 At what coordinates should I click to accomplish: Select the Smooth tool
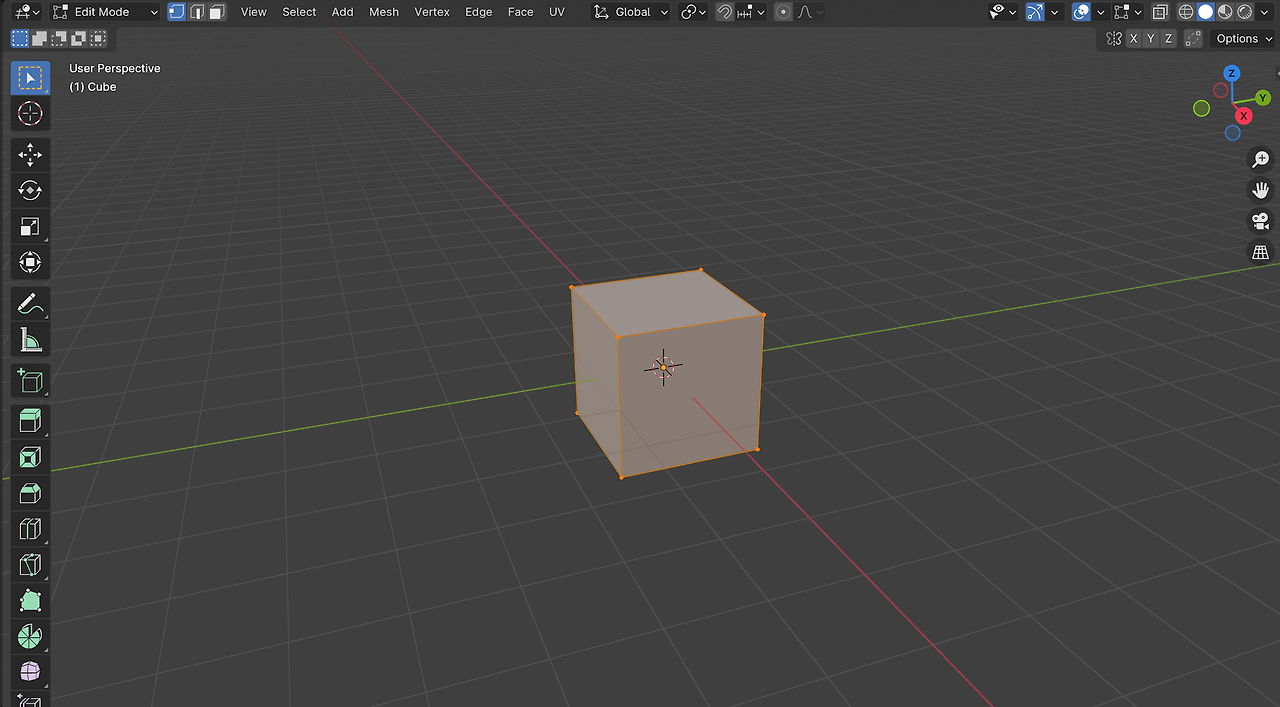tap(30, 672)
